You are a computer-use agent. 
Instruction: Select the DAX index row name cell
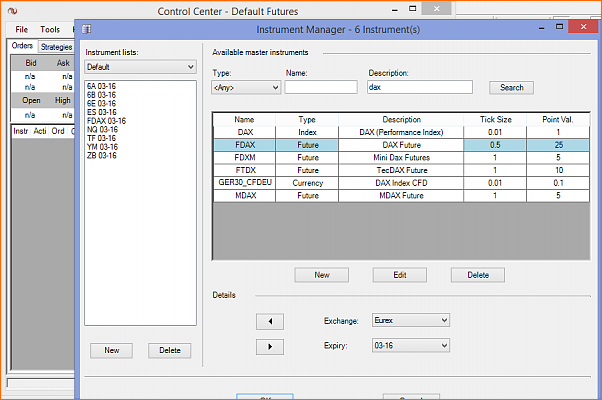(x=245, y=132)
